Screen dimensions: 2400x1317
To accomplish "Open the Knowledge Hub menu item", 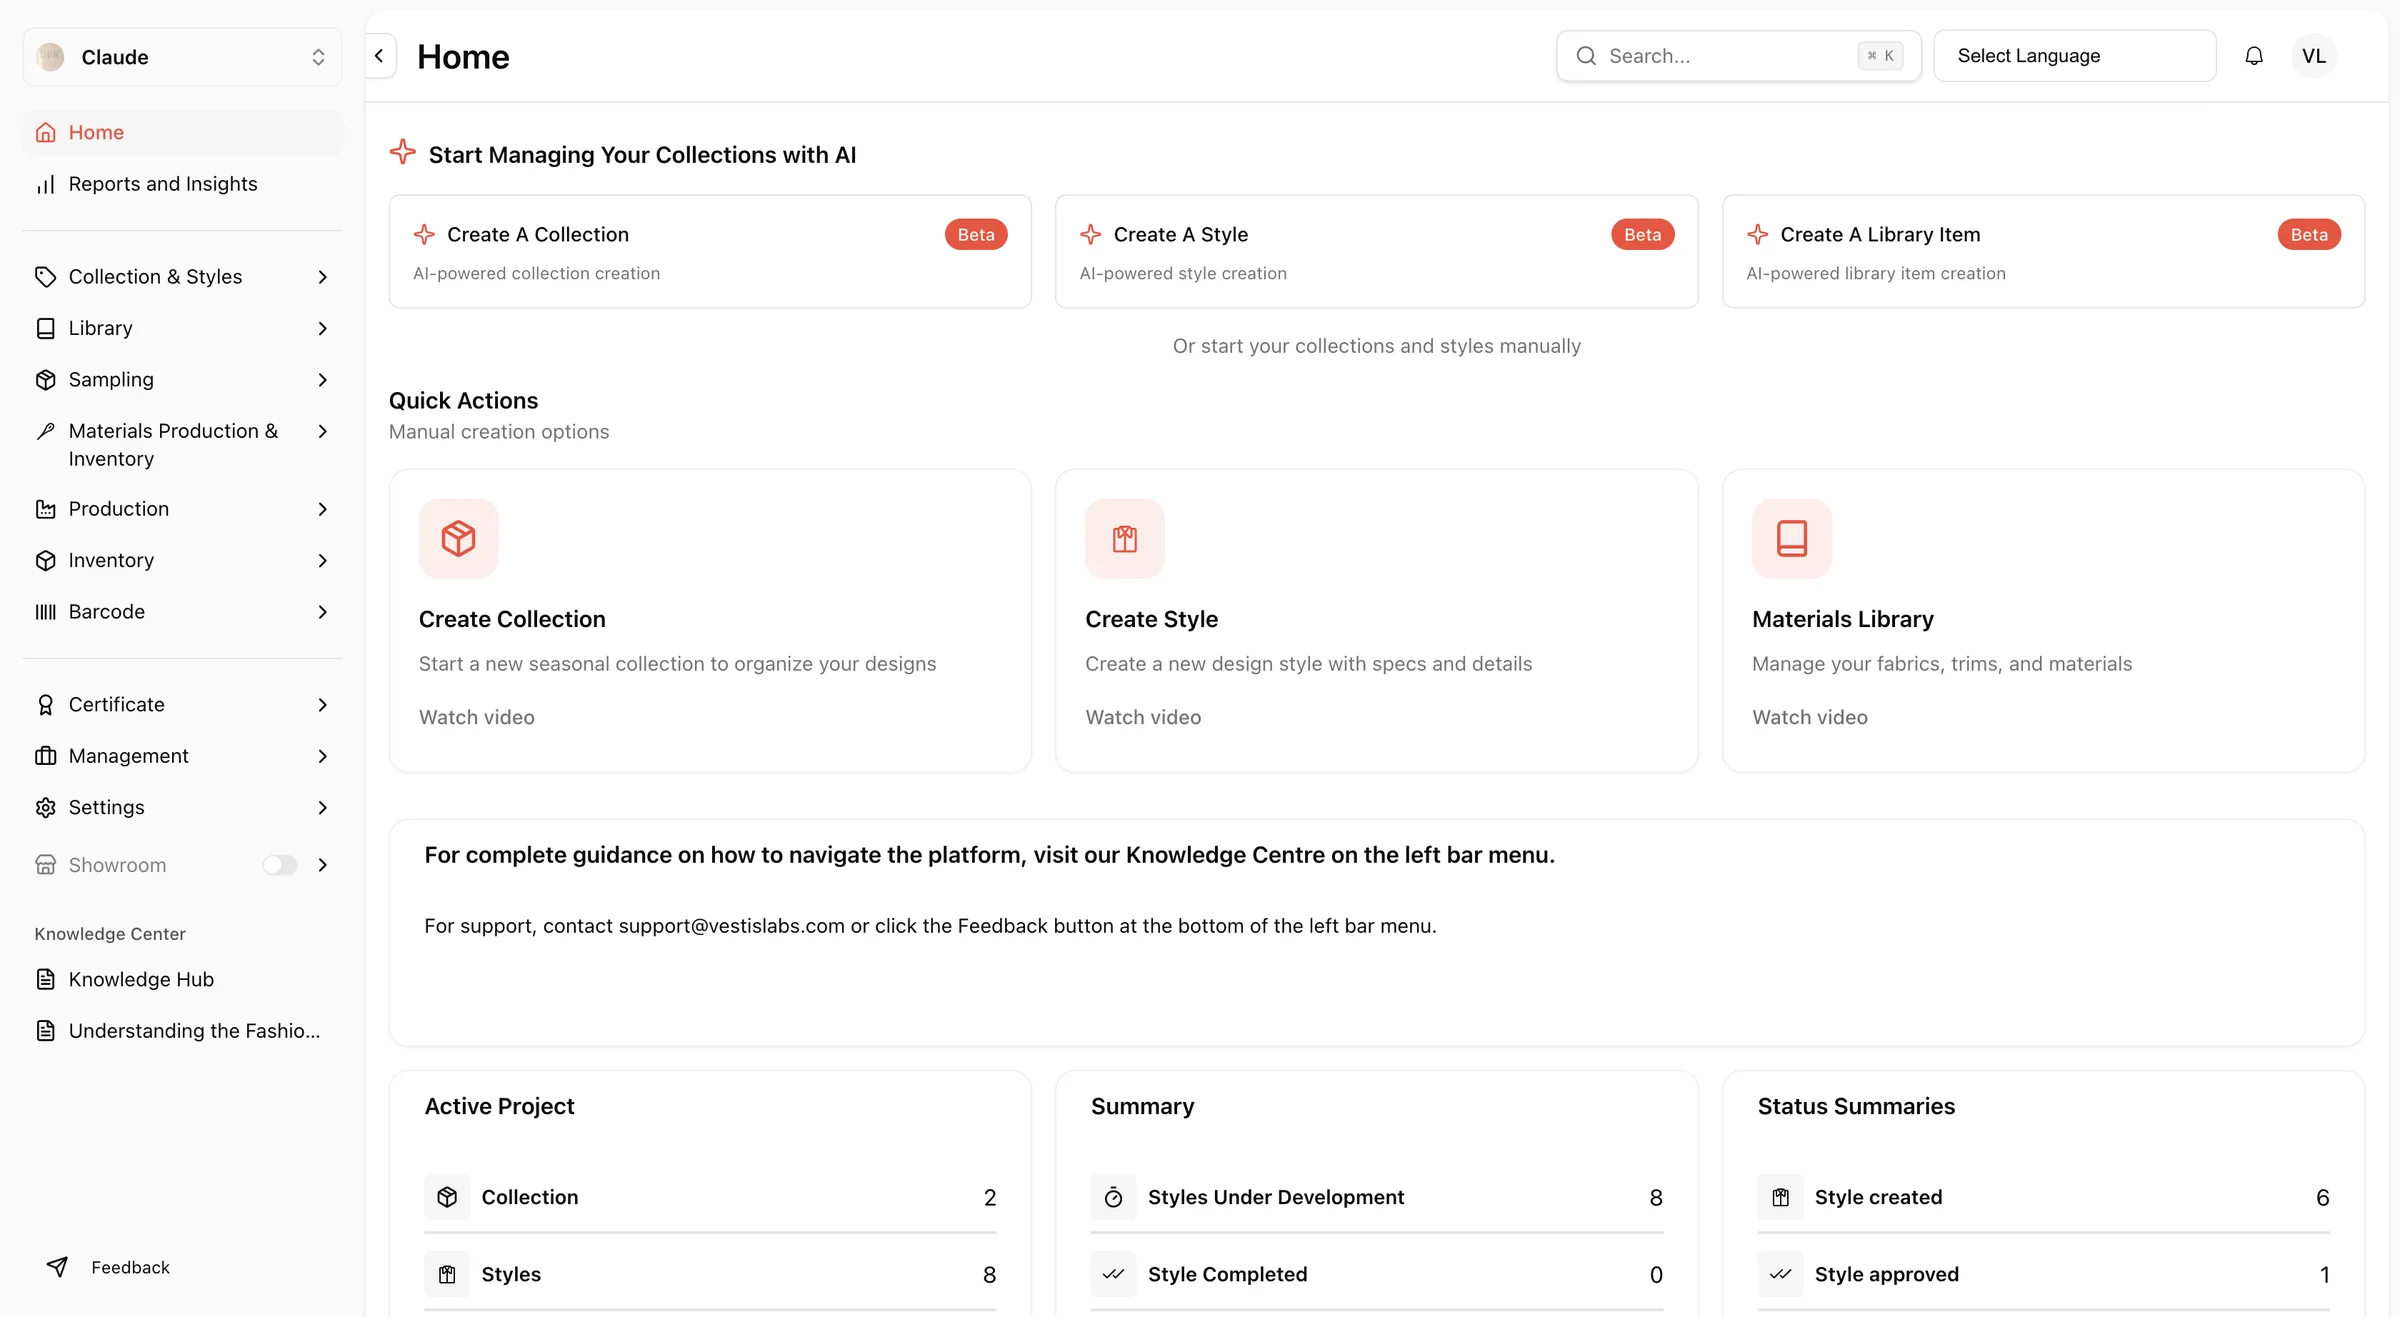I will pyautogui.click(x=183, y=980).
